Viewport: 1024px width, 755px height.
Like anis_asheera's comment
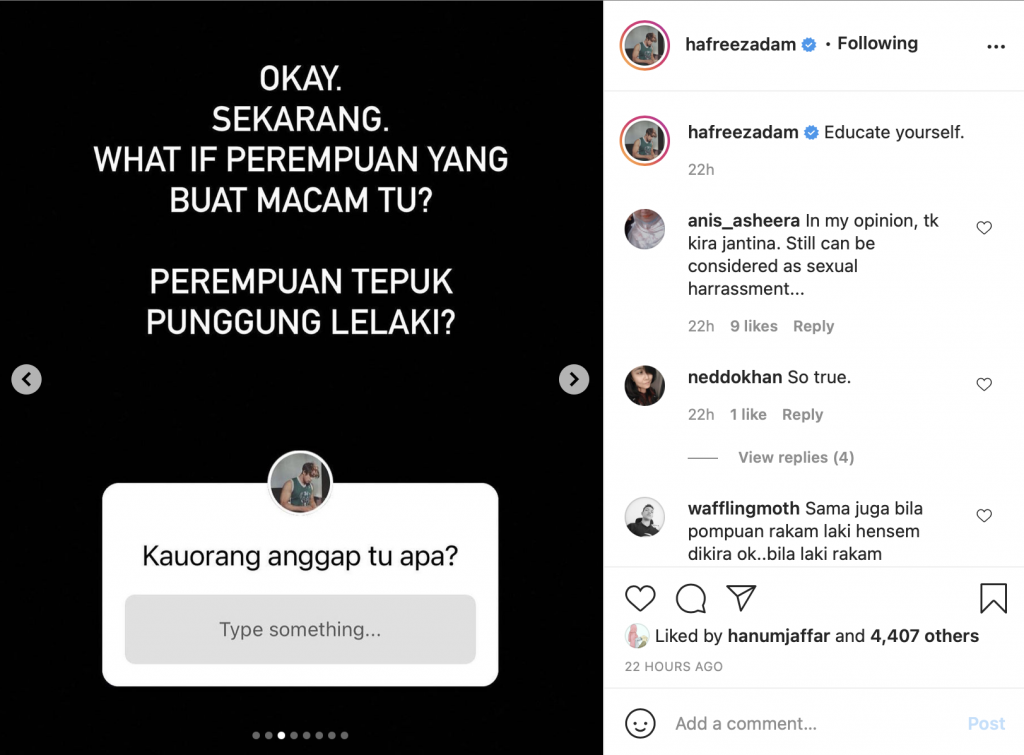[x=984, y=228]
